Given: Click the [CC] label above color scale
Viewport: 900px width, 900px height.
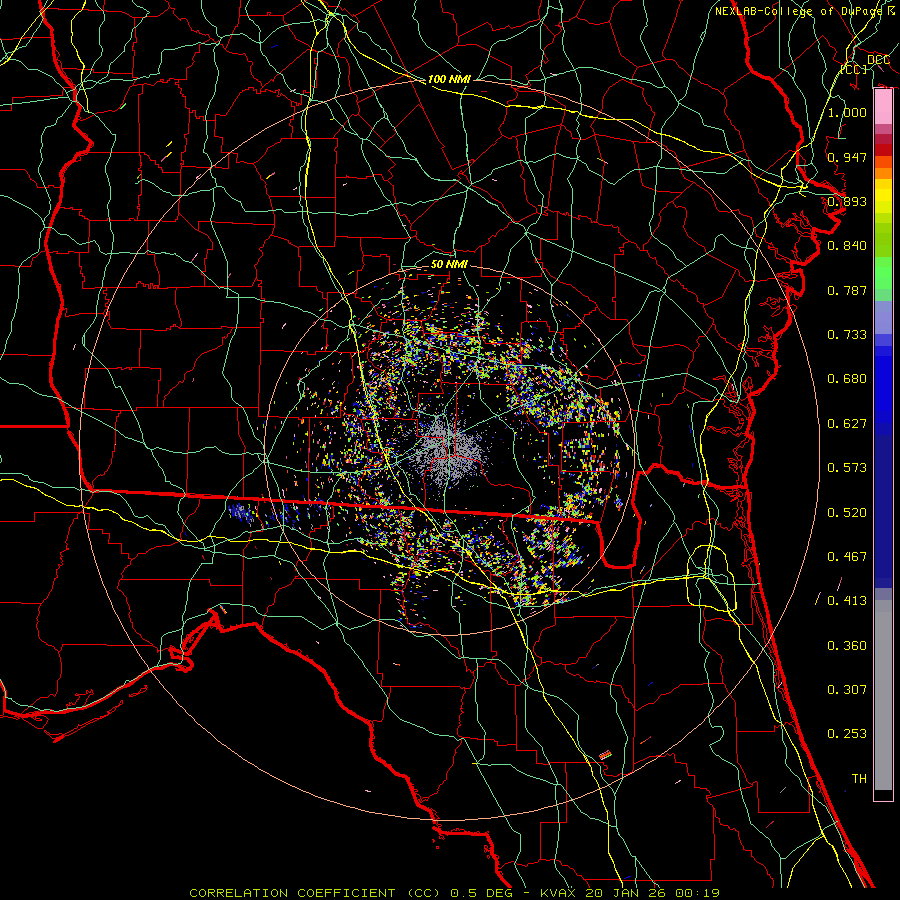Looking at the screenshot, I should tap(852, 70).
